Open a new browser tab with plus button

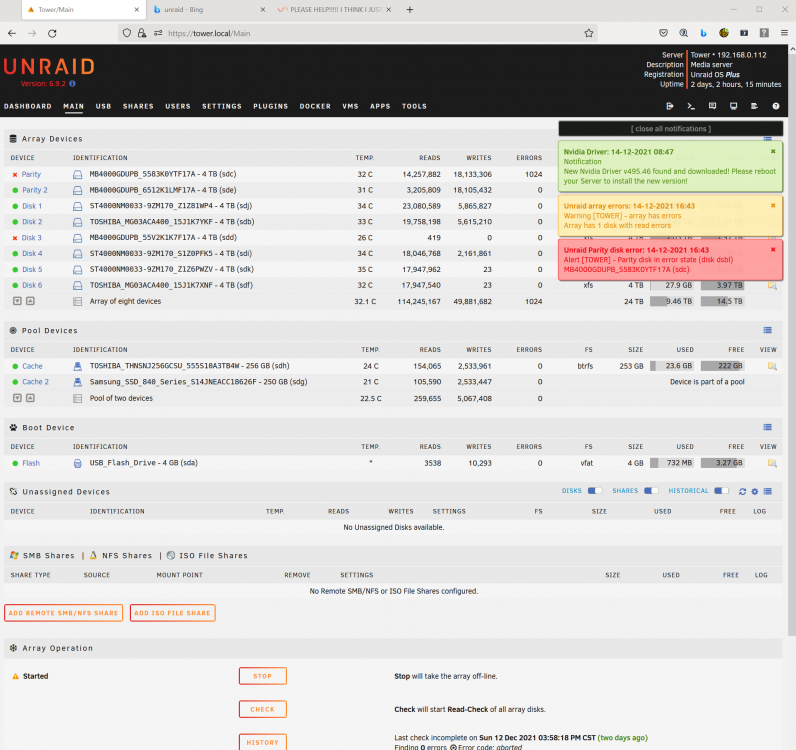coord(410,10)
